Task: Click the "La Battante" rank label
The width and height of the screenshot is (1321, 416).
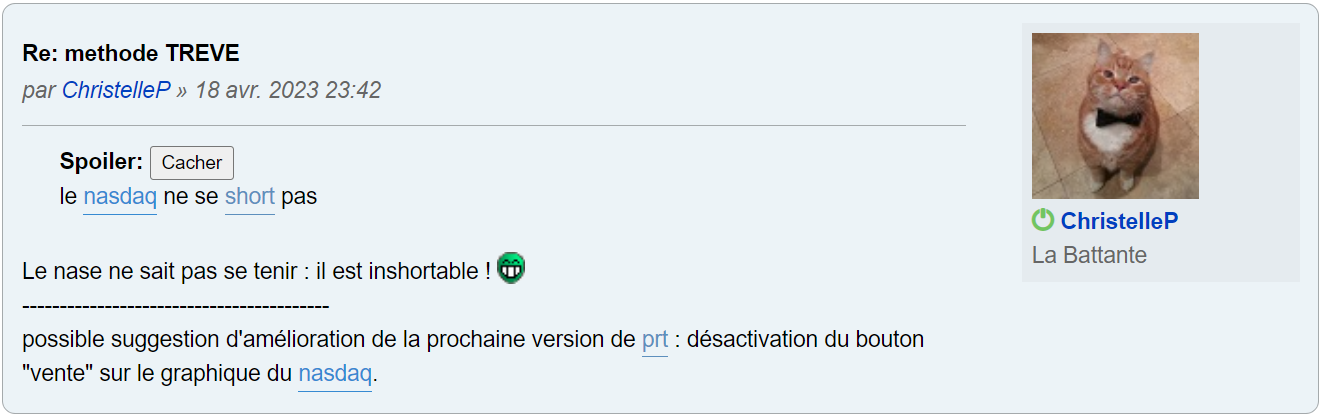Action: point(1089,255)
